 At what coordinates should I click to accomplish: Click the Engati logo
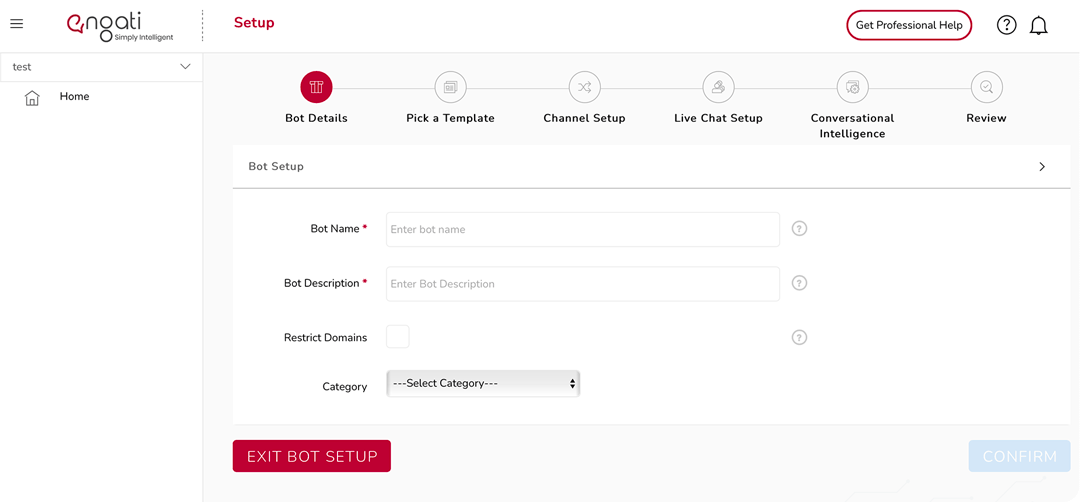click(120, 25)
